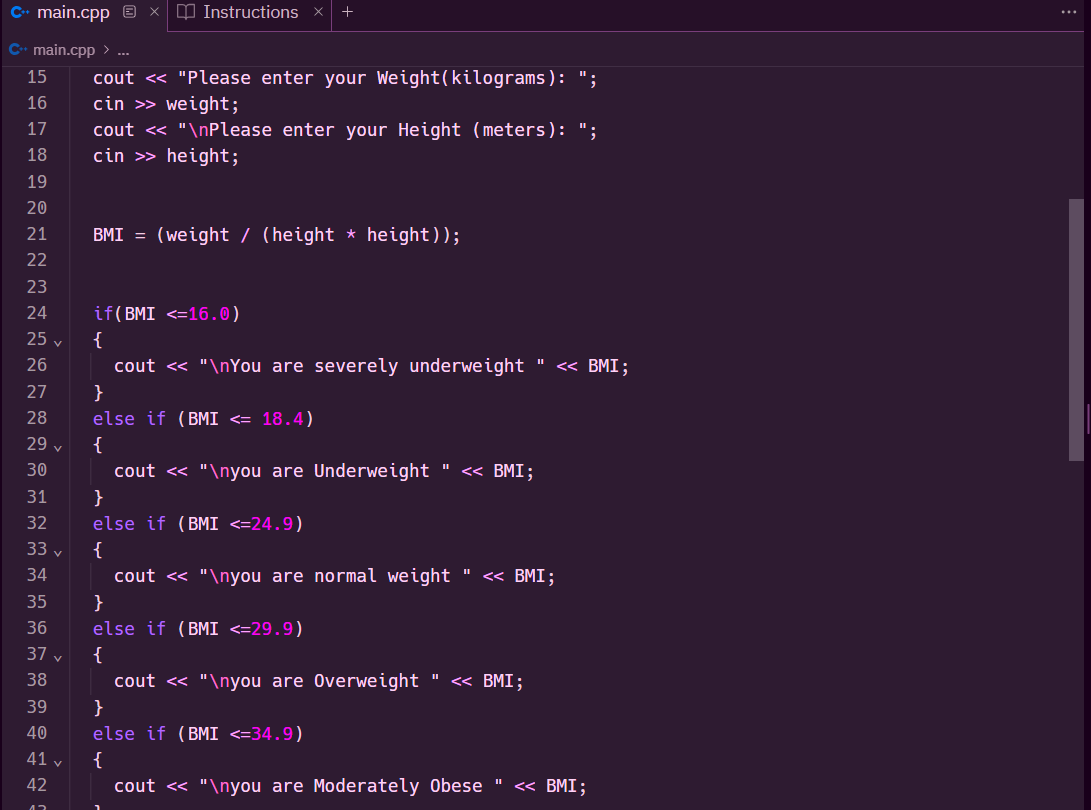Click the breadcrumb ellipsis segment

click(x=123, y=51)
